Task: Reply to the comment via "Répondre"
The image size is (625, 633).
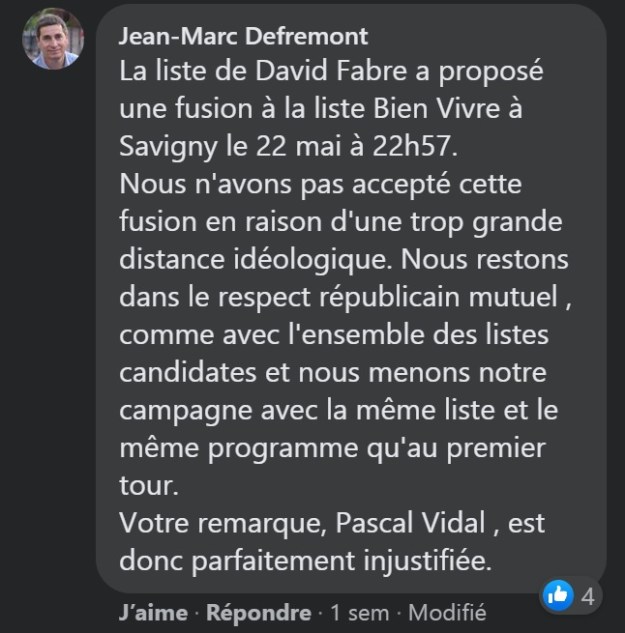Action: tap(258, 612)
